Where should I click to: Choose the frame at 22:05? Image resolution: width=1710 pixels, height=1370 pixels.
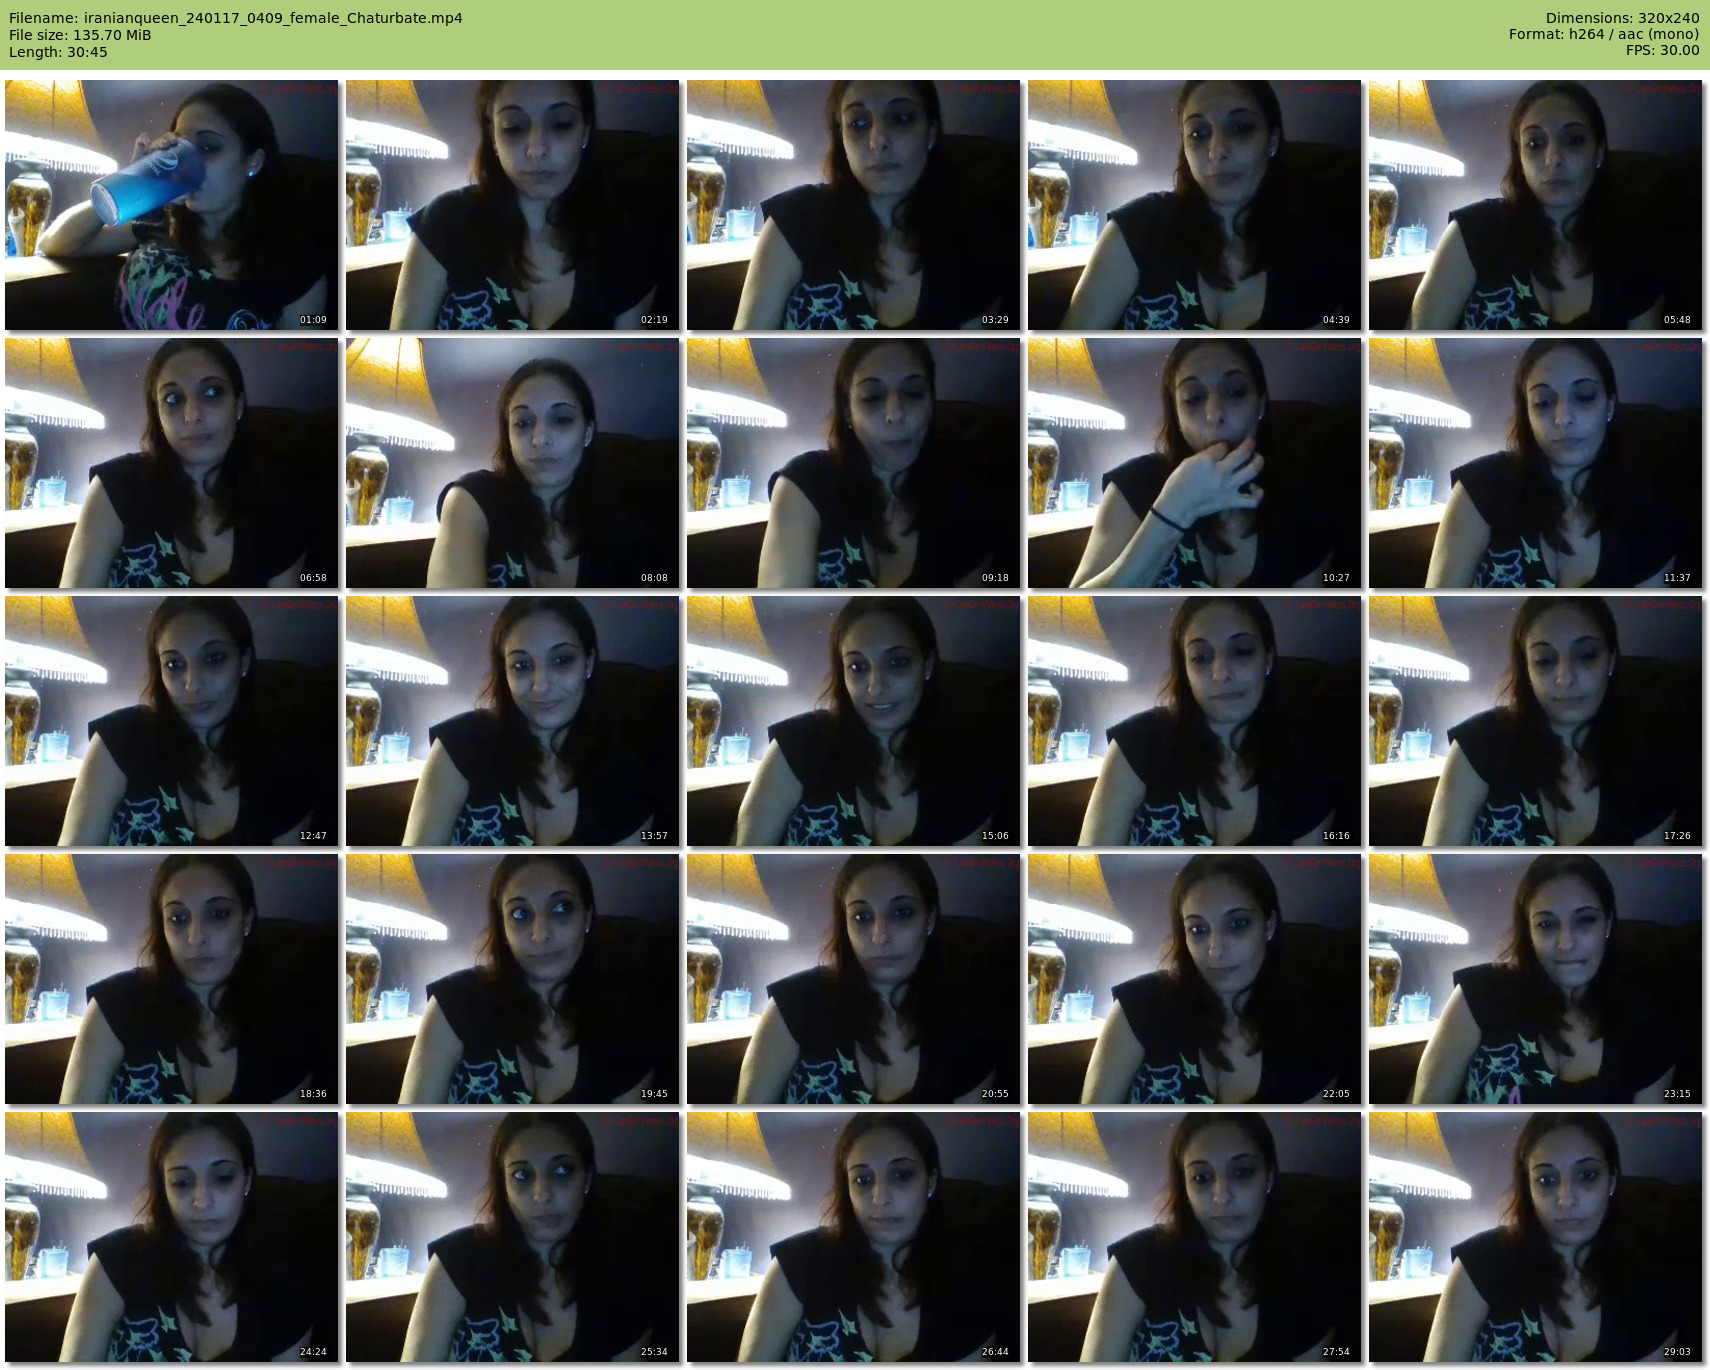pos(1195,979)
